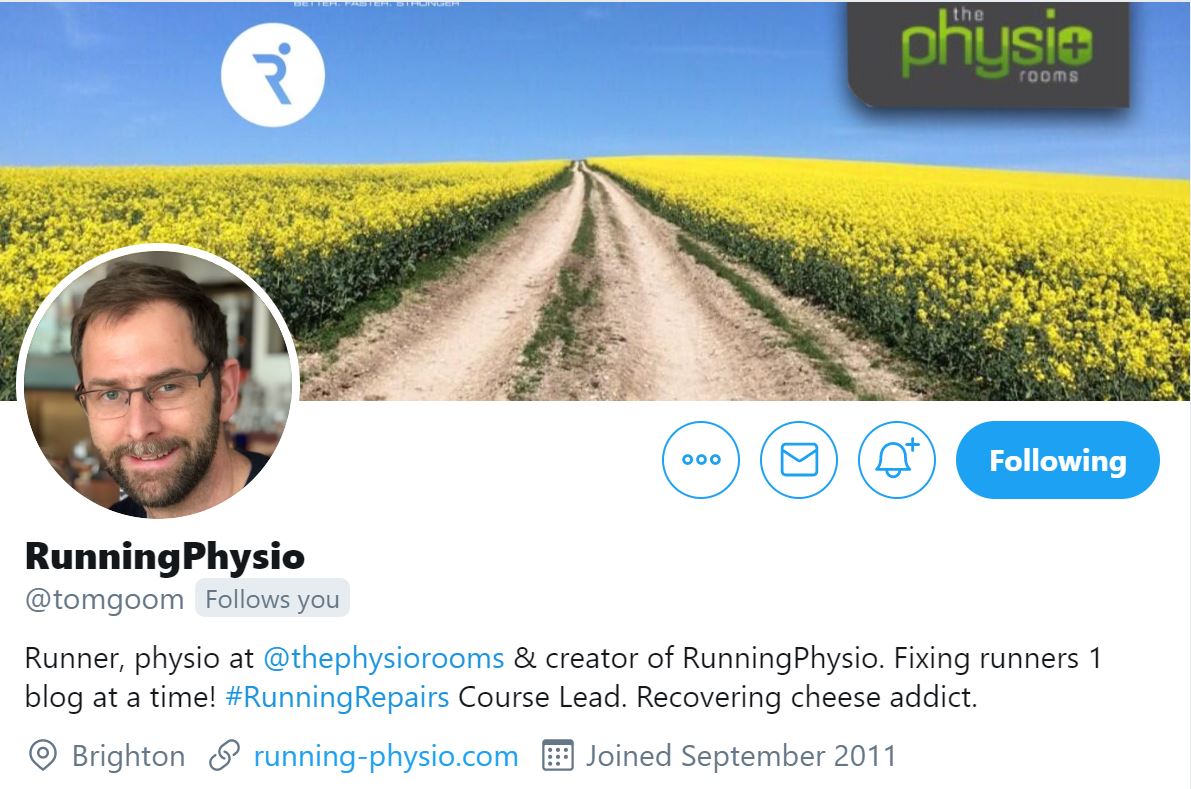Screen dimensions: 1191x789
Task: Click the envelope message icon
Action: [x=799, y=459]
